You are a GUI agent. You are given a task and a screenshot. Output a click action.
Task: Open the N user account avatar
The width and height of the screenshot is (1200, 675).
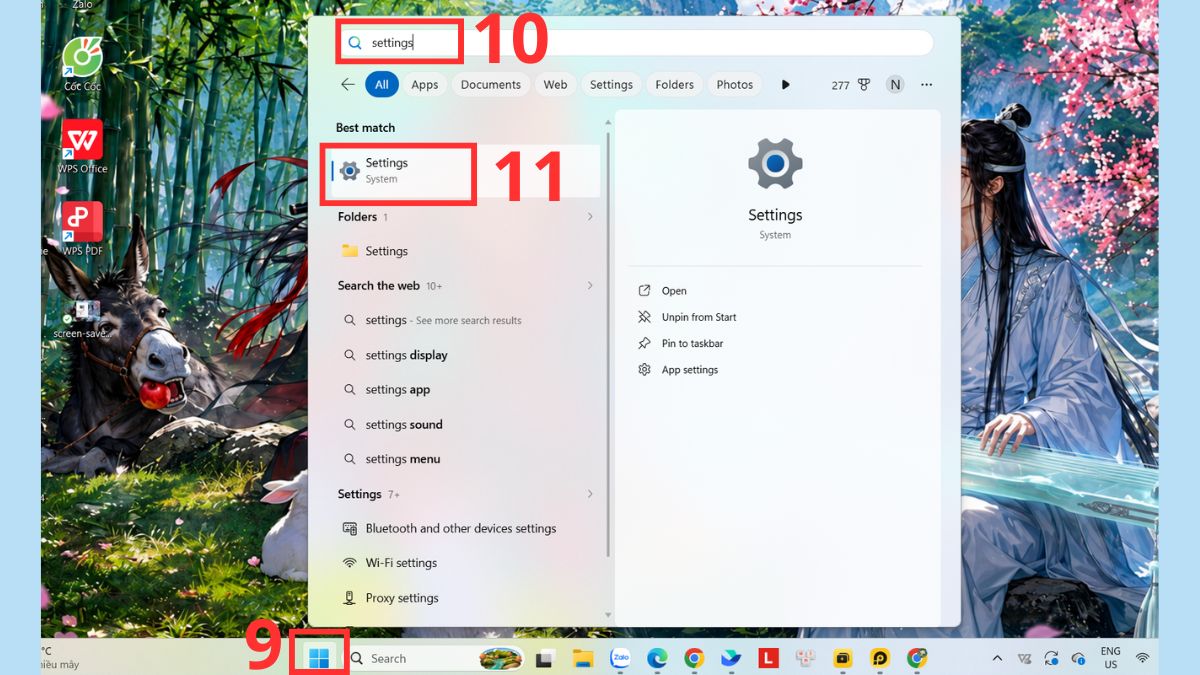pos(895,85)
